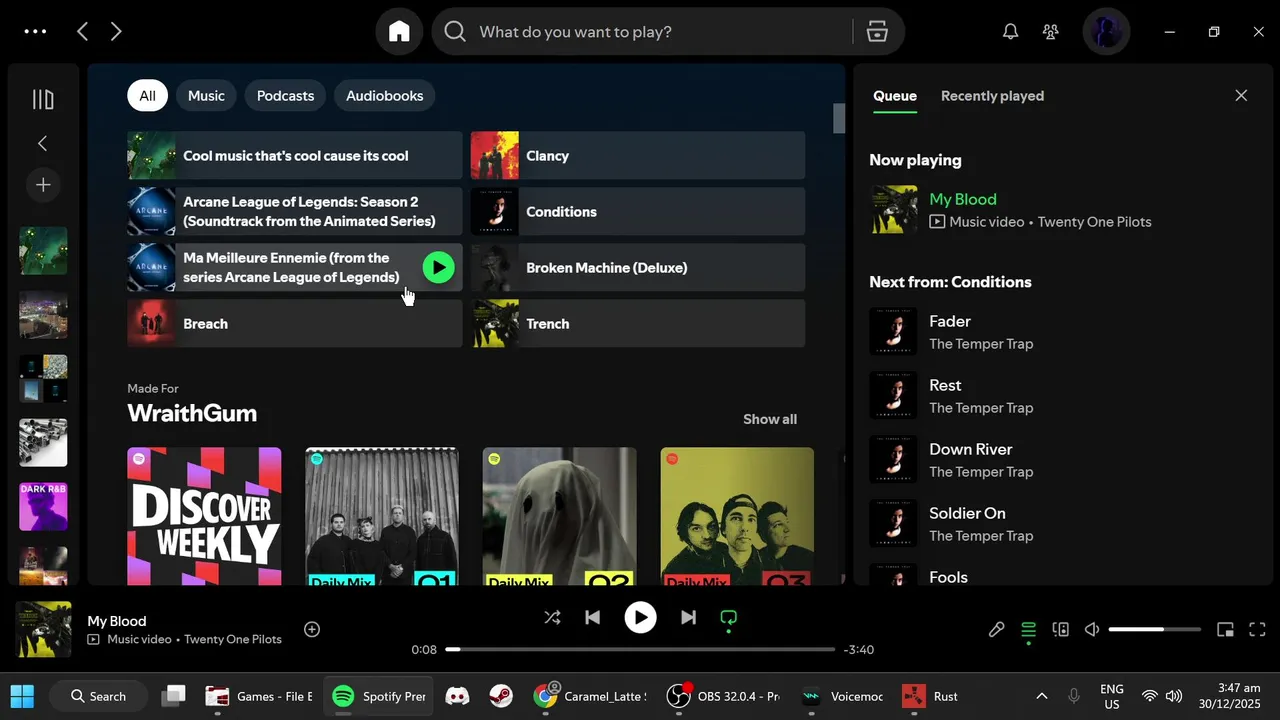Collapse sidebar with left chevron
Image resolution: width=1280 pixels, height=720 pixels.
43,143
